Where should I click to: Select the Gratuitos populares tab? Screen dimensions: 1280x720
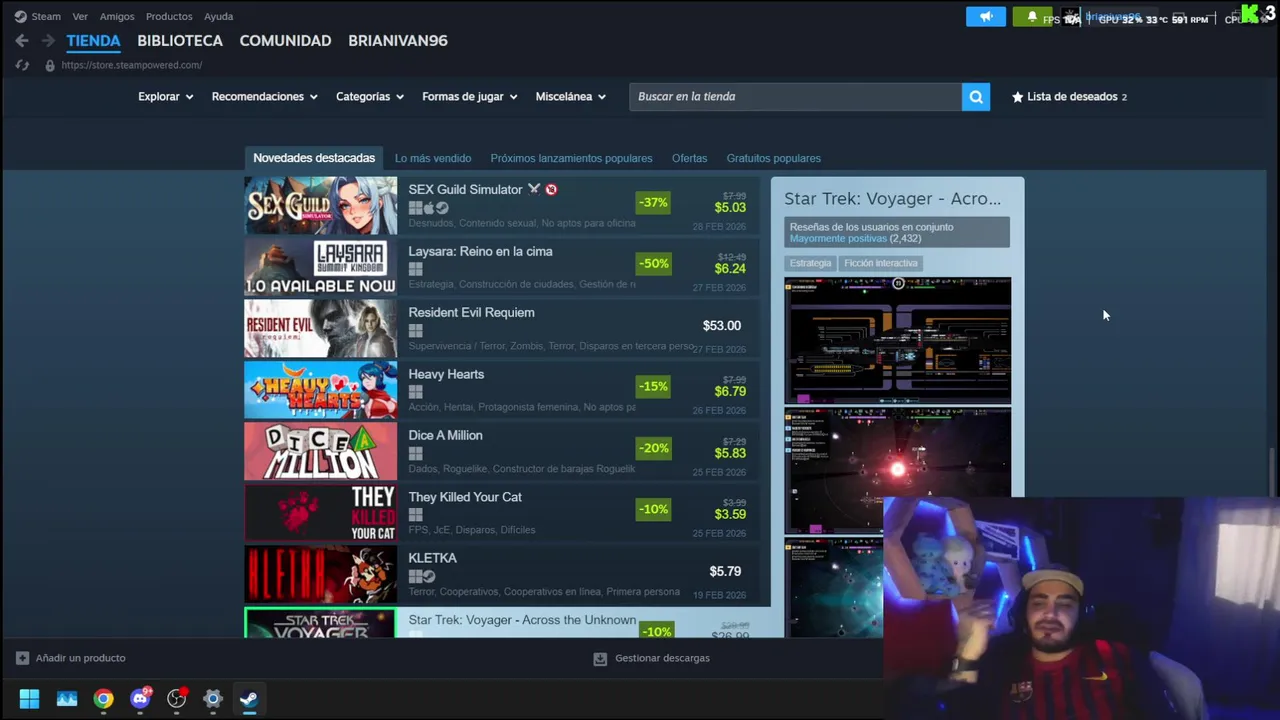tap(774, 158)
